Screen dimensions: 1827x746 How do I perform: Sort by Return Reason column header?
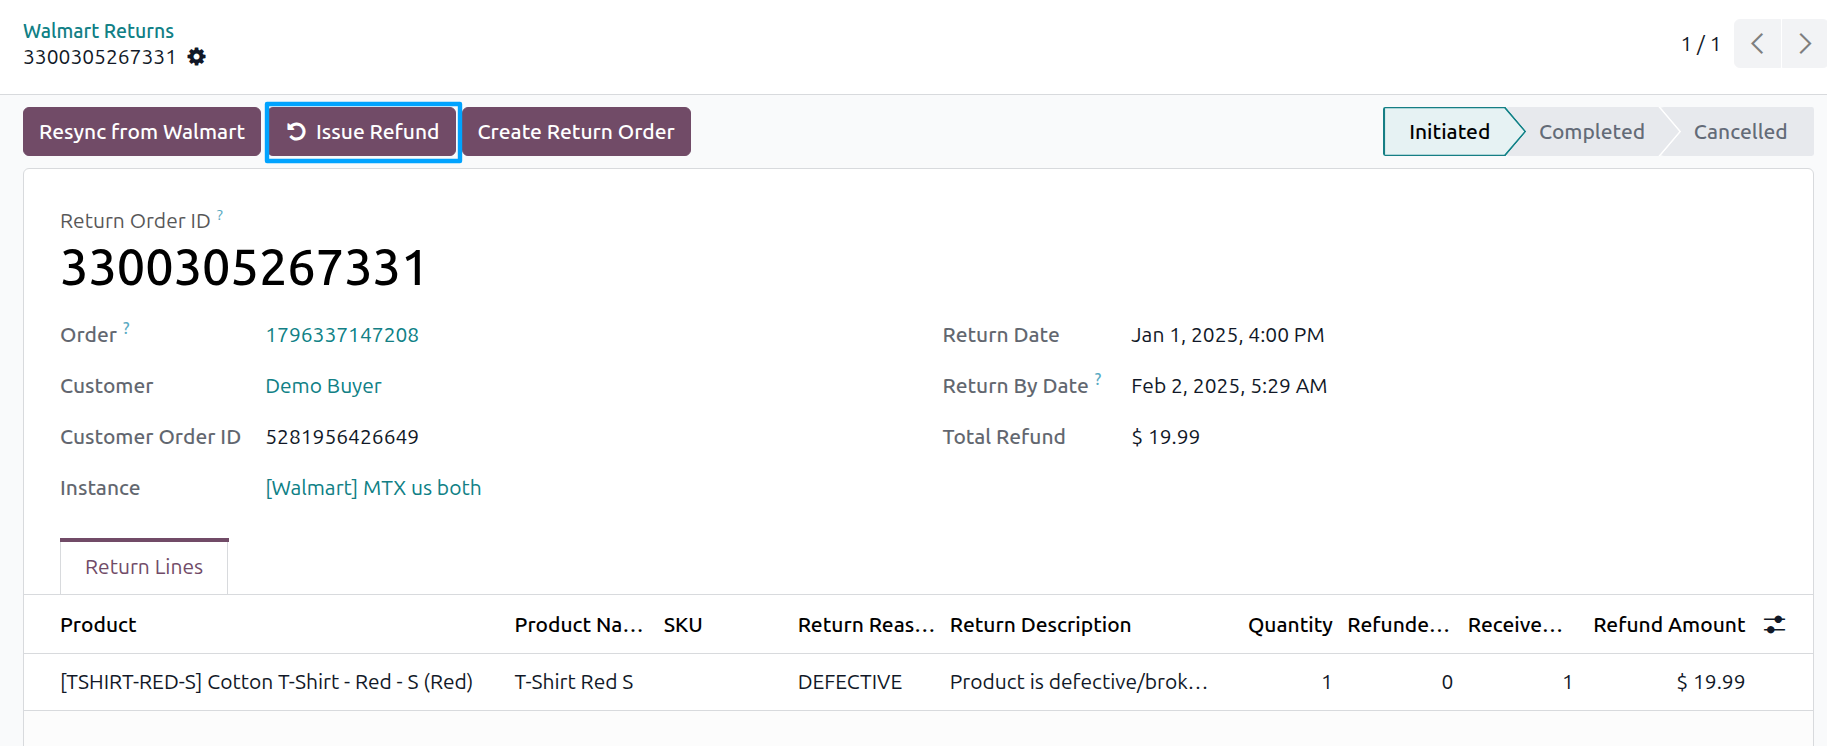click(866, 625)
